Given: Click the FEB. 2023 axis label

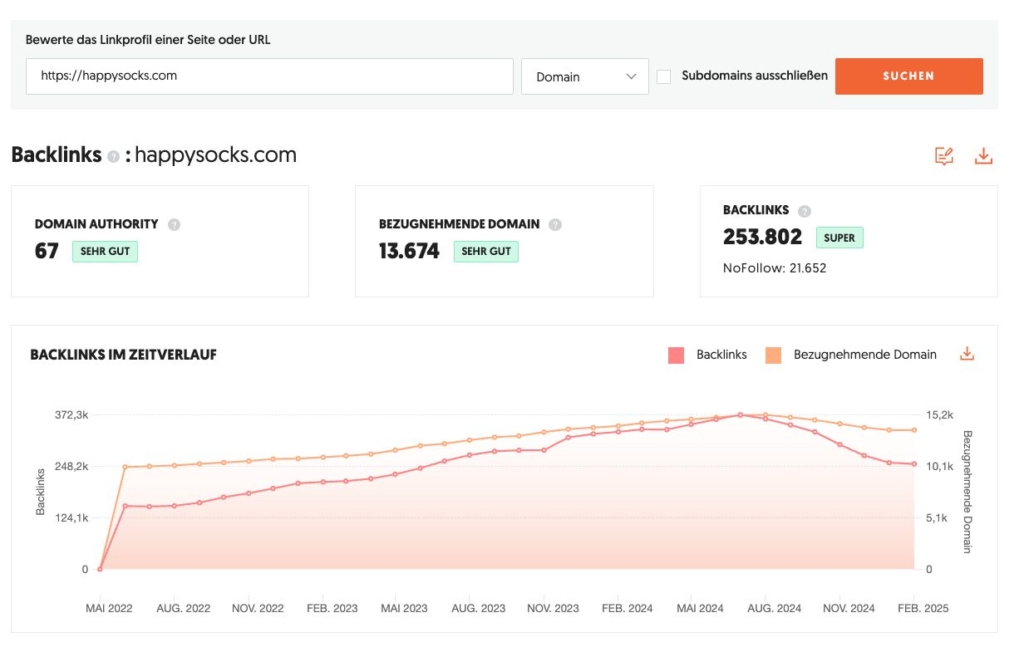Looking at the screenshot, I should (332, 608).
